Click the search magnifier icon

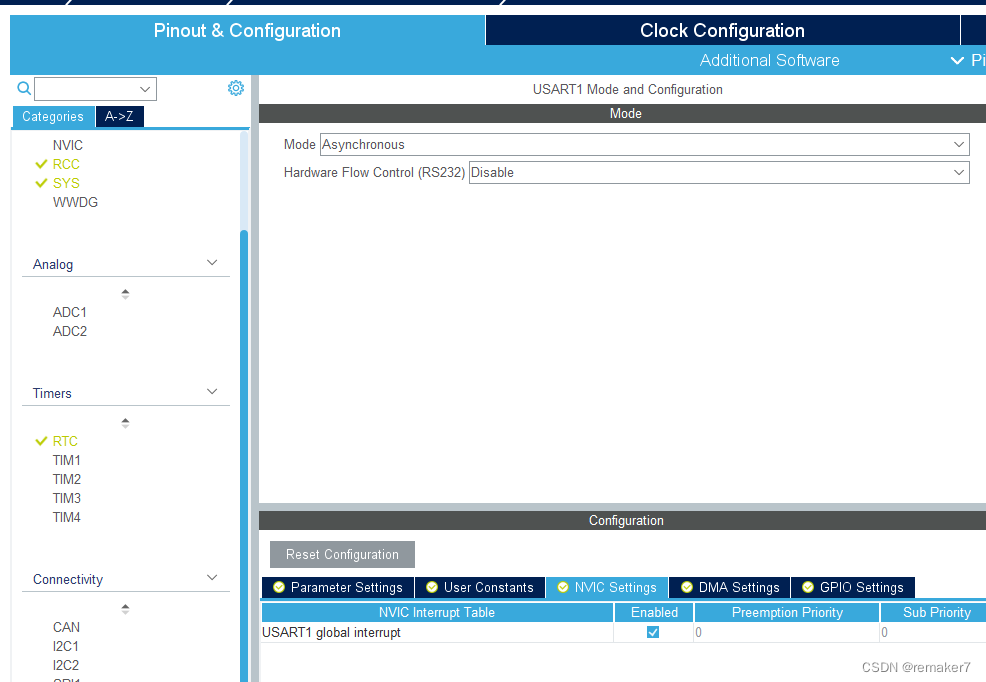(x=24, y=89)
